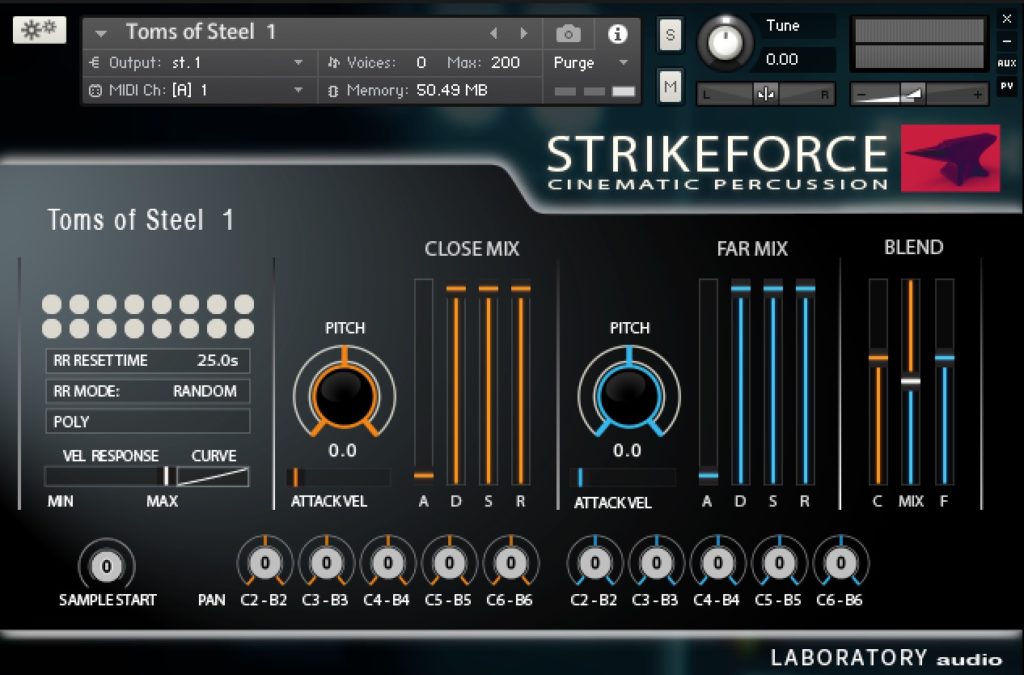Open the Output st. 1 dropdown
This screenshot has width=1024, height=675.
pos(201,63)
